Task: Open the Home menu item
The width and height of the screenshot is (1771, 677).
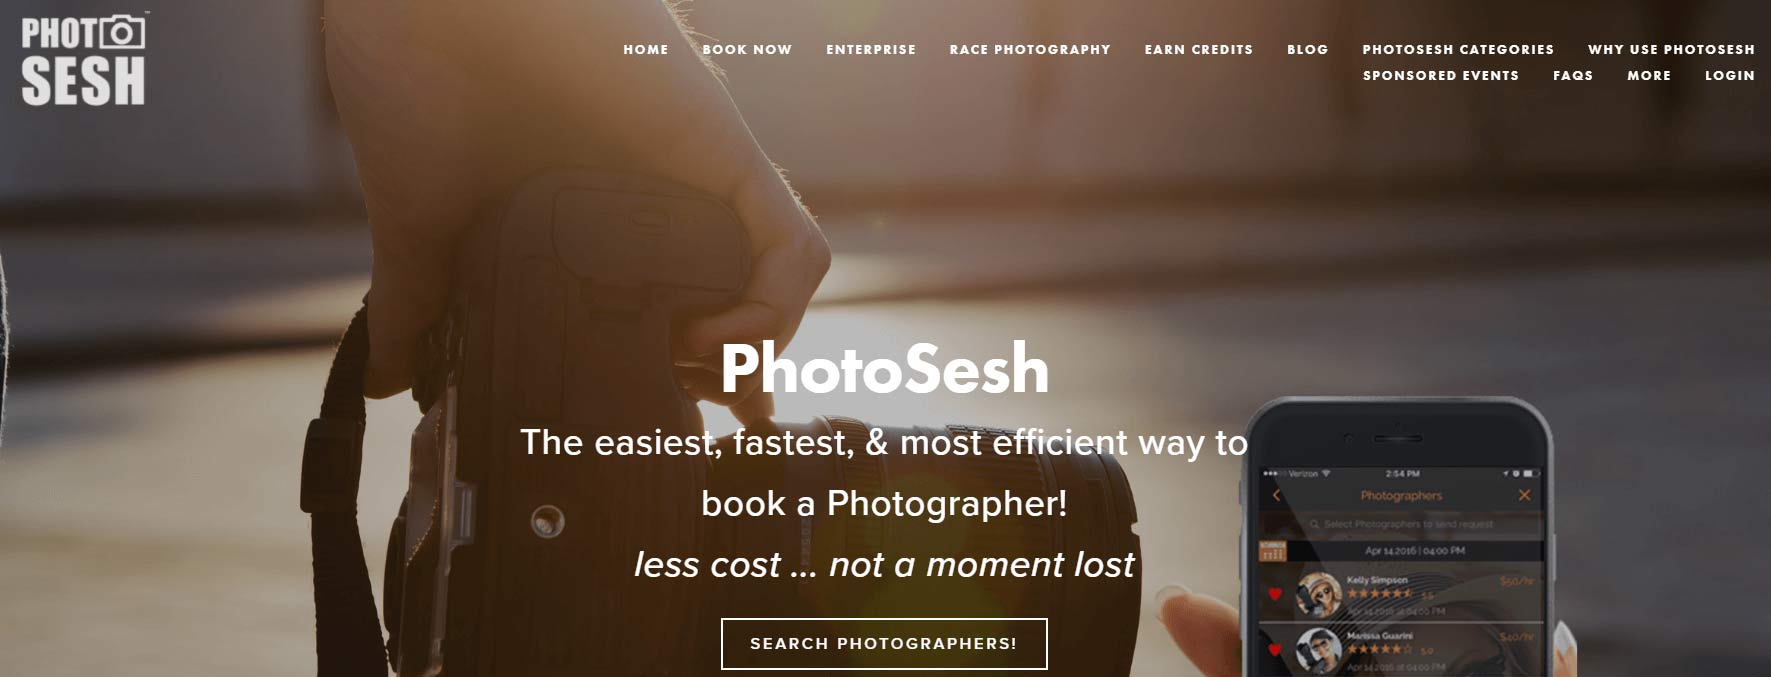Action: point(646,49)
